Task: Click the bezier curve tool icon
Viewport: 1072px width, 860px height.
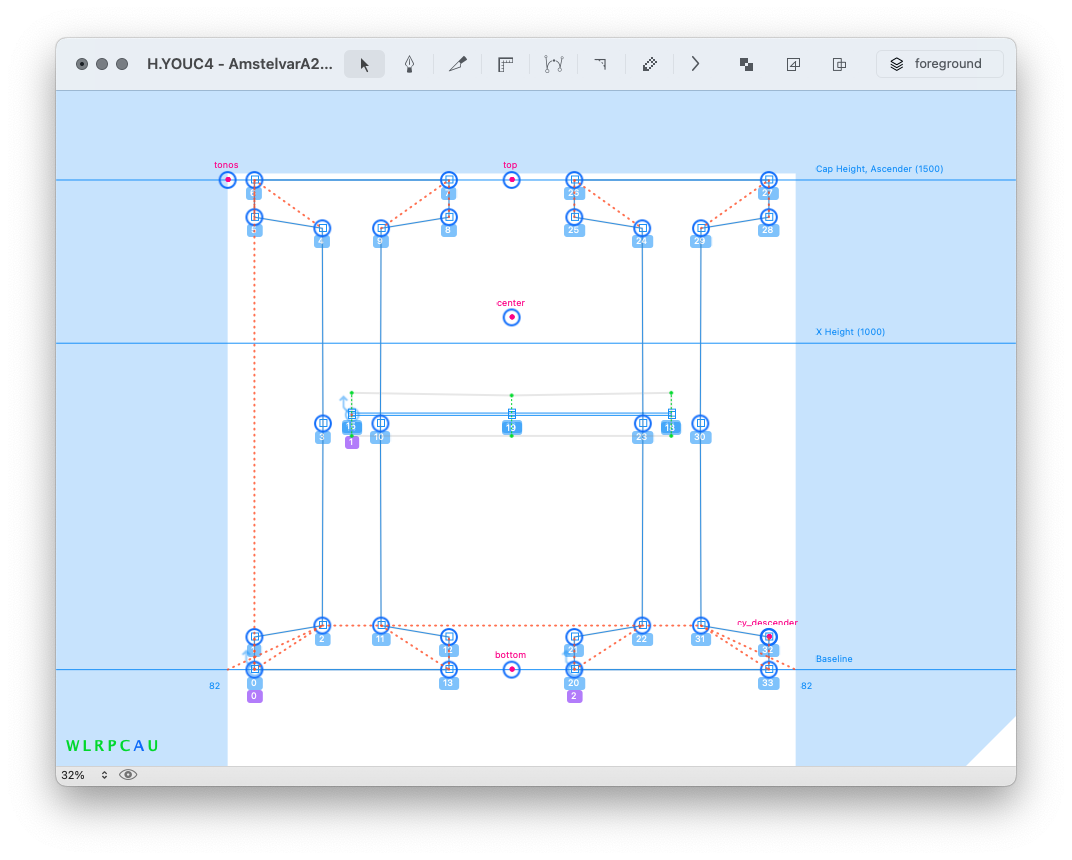Action: coord(553,64)
